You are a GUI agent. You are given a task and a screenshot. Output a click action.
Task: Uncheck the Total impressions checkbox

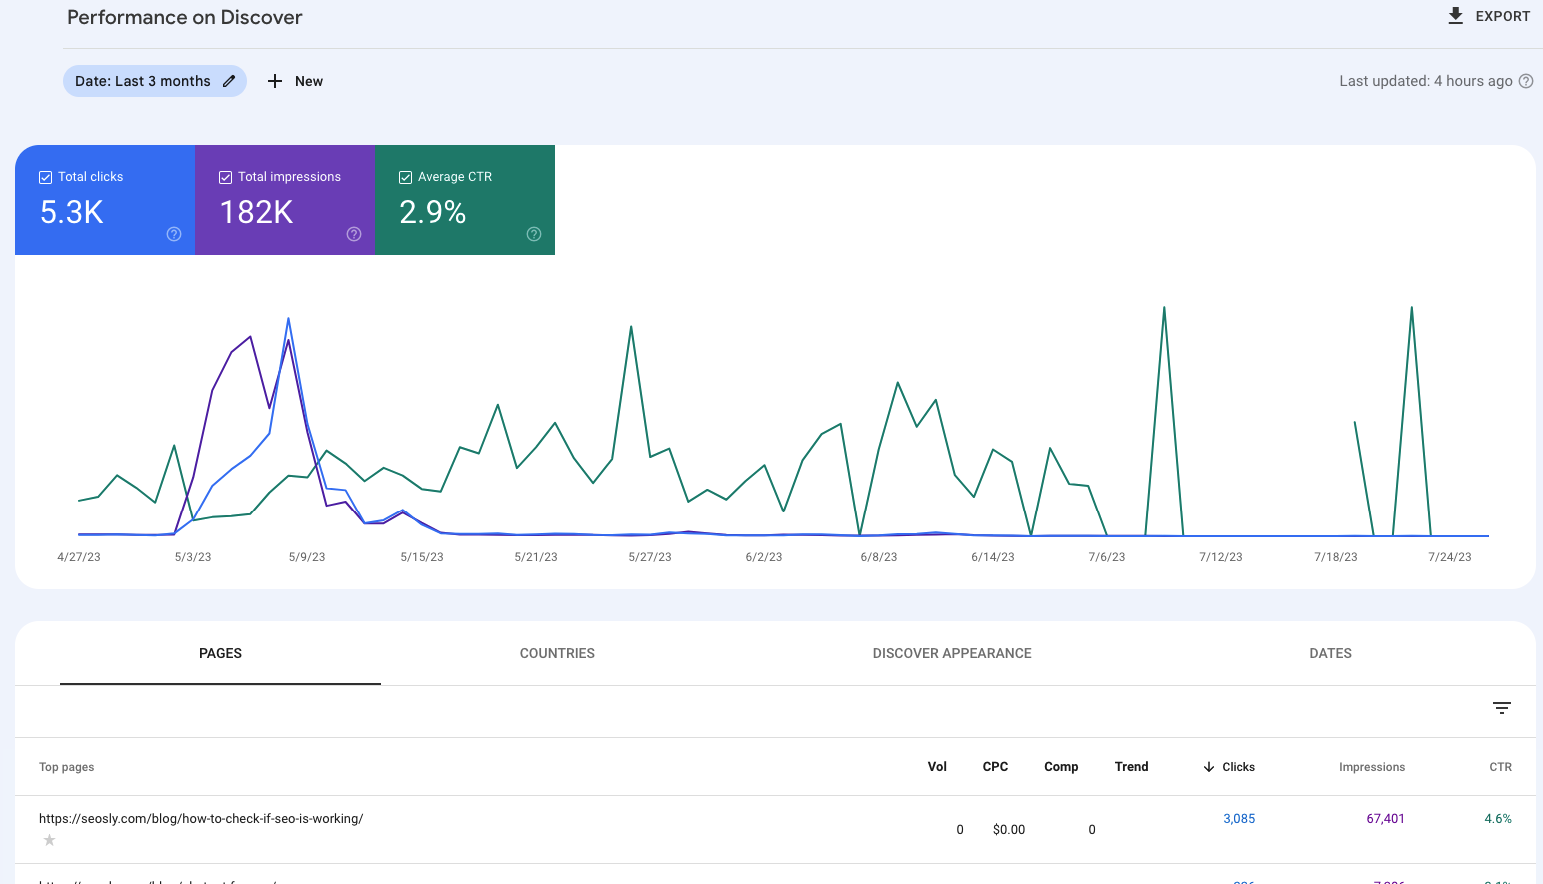[225, 176]
